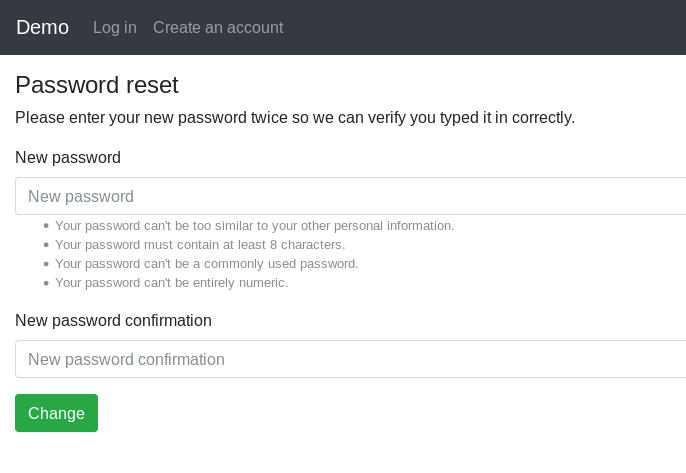Click the bullet before the 8 characters hint

pyautogui.click(x=46, y=246)
